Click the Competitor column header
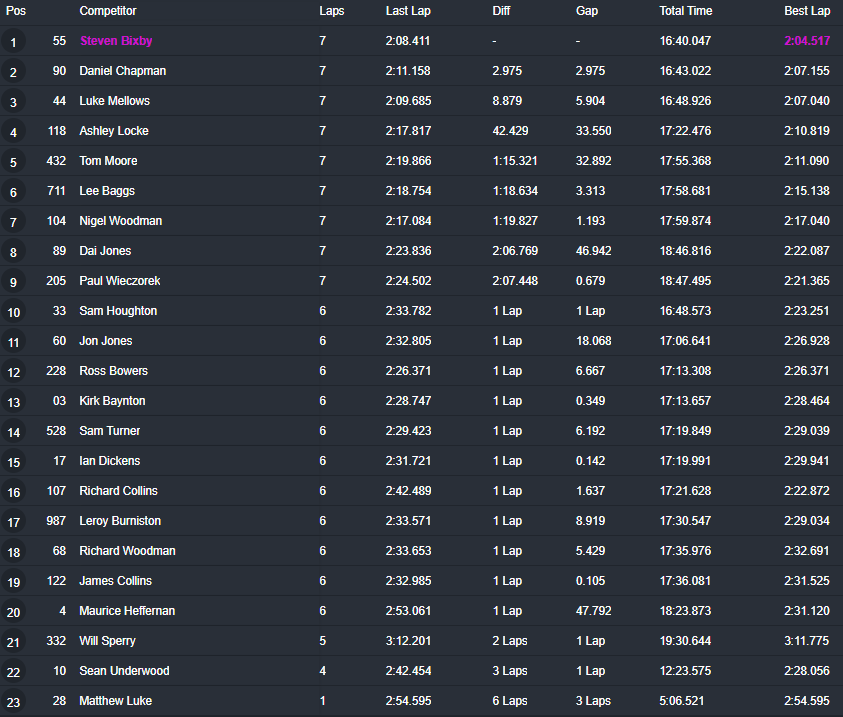The image size is (843, 717). coord(108,11)
